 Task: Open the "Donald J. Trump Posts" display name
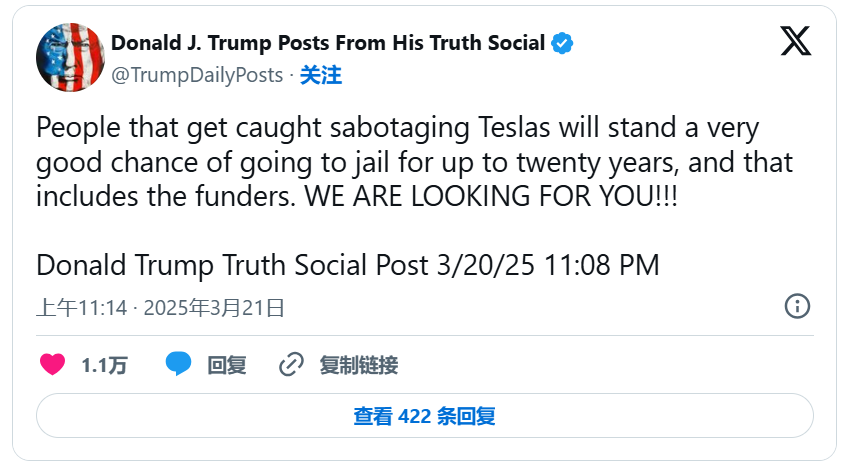click(x=328, y=43)
